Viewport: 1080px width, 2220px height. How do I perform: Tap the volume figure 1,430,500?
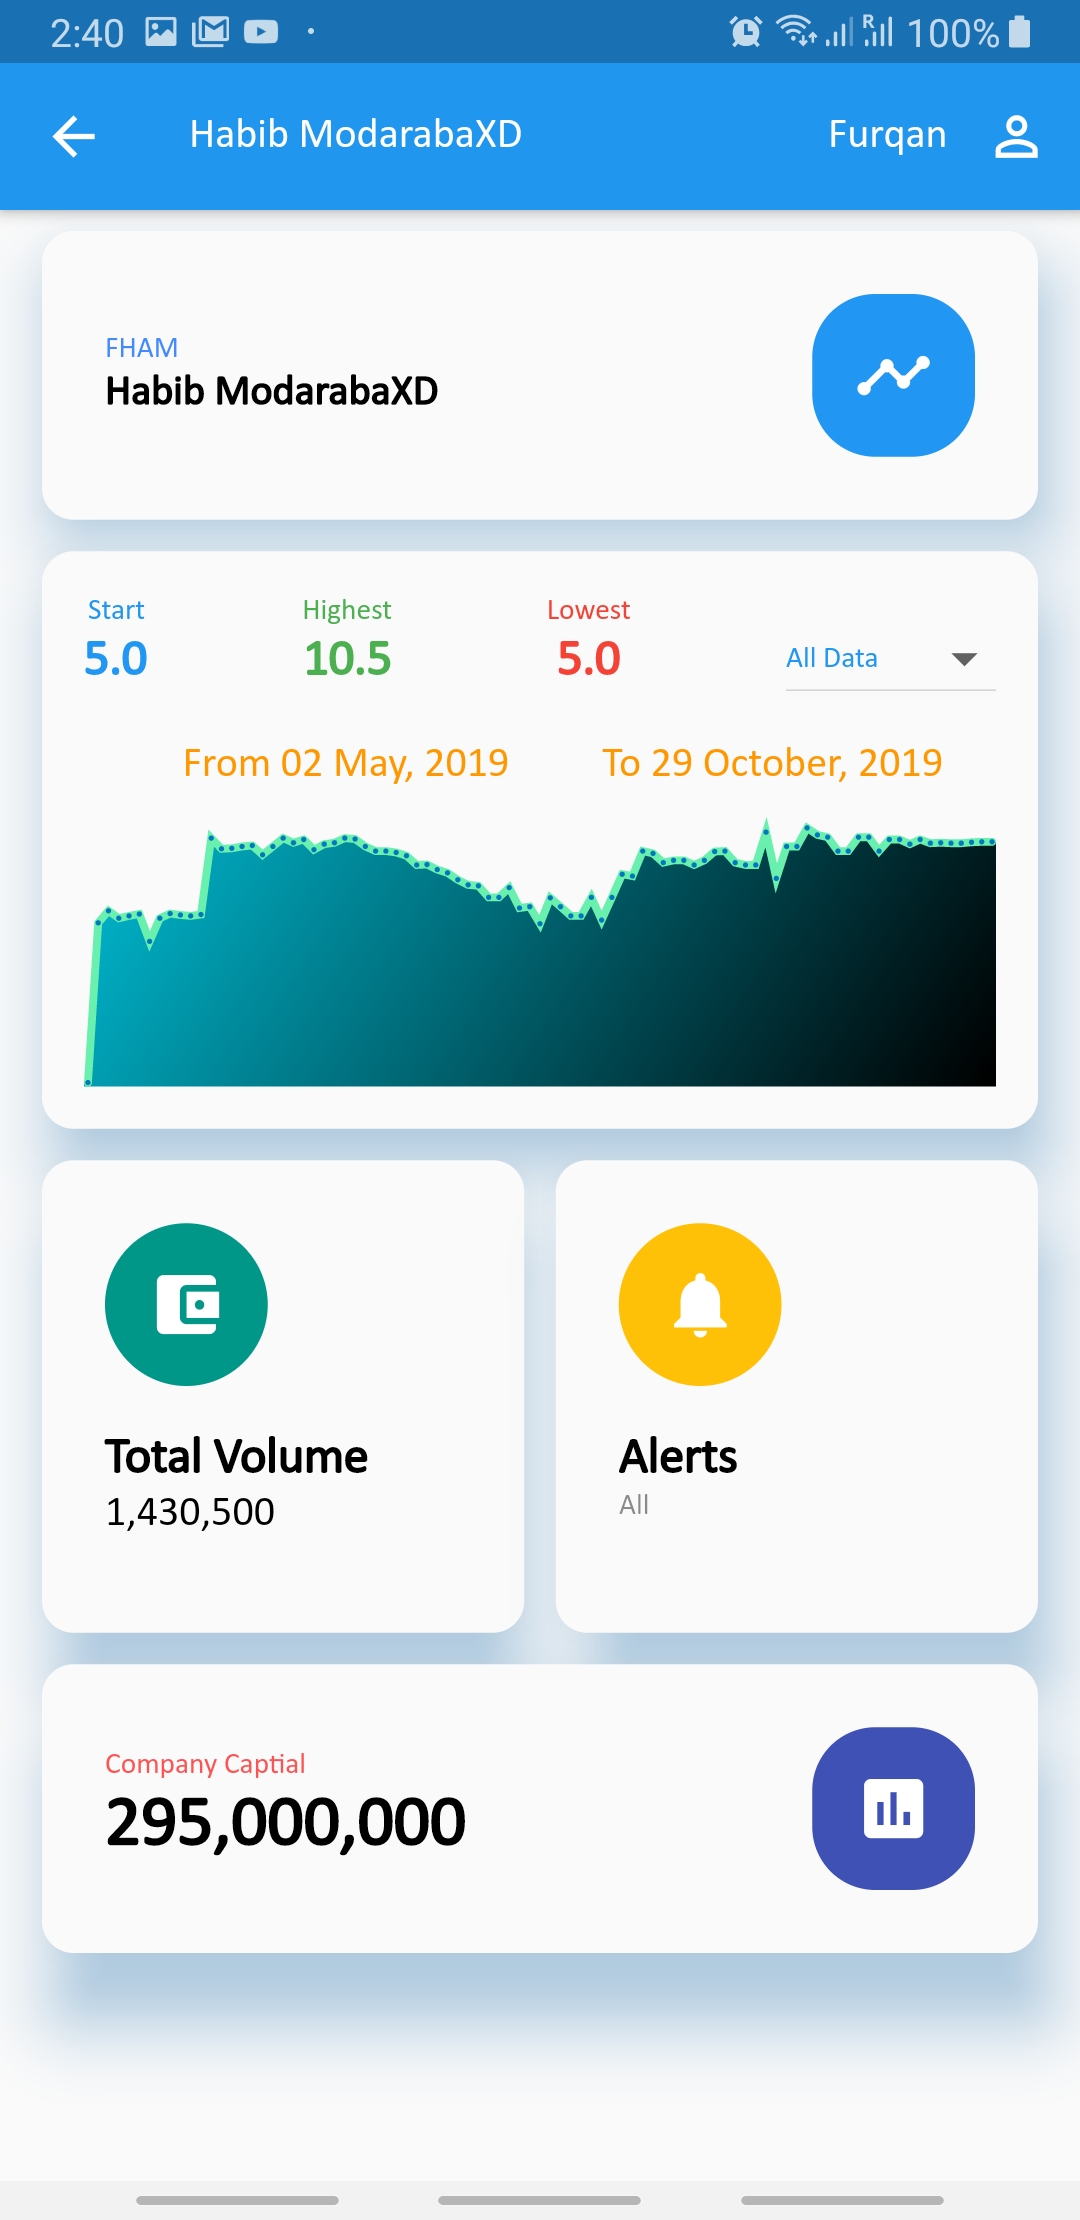tap(190, 1512)
